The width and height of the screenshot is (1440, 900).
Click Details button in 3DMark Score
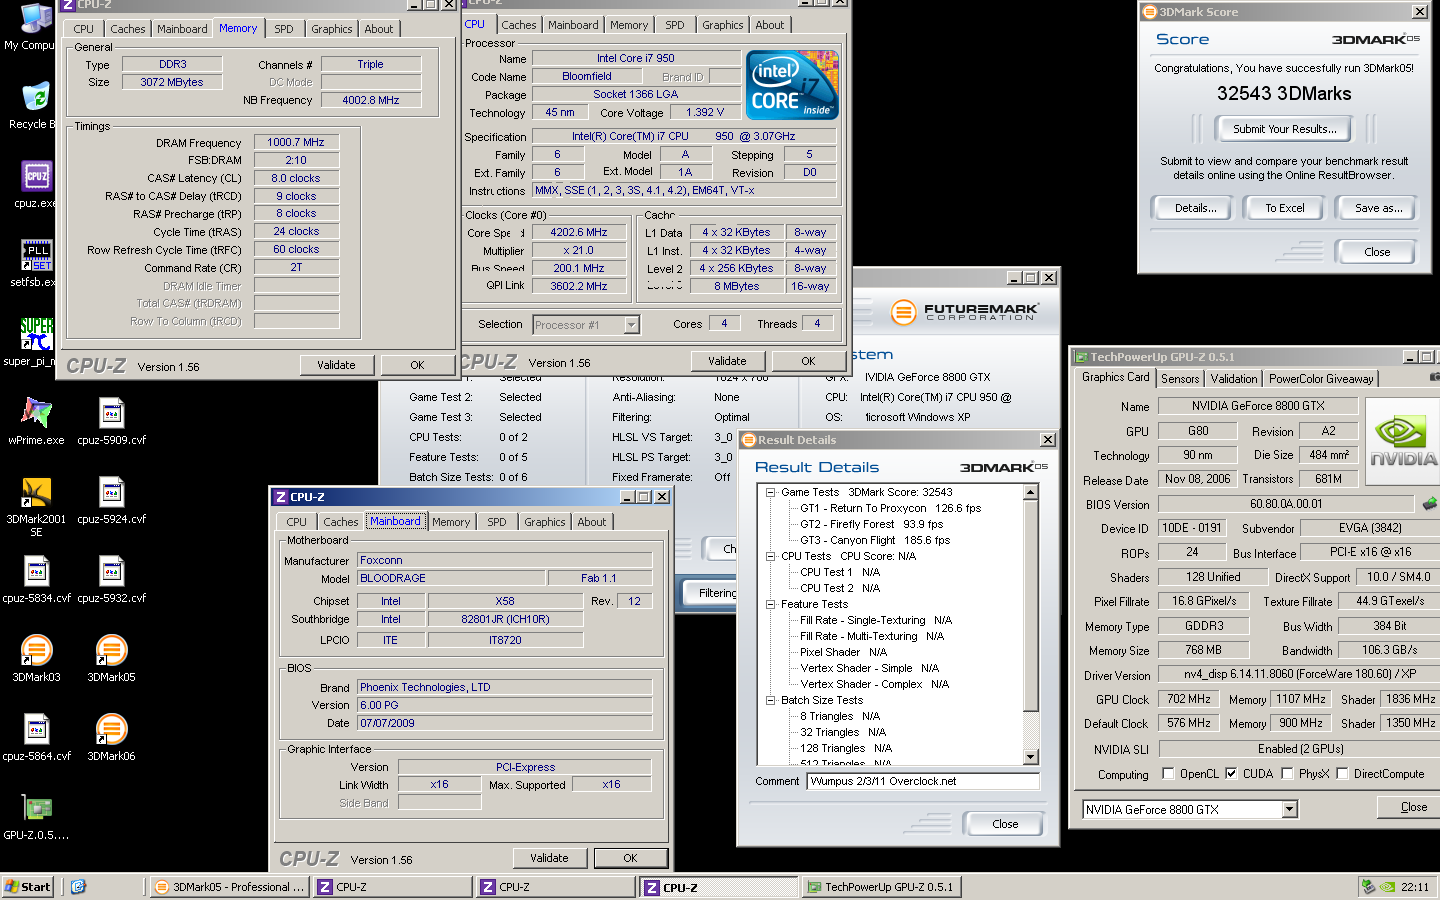pyautogui.click(x=1195, y=208)
